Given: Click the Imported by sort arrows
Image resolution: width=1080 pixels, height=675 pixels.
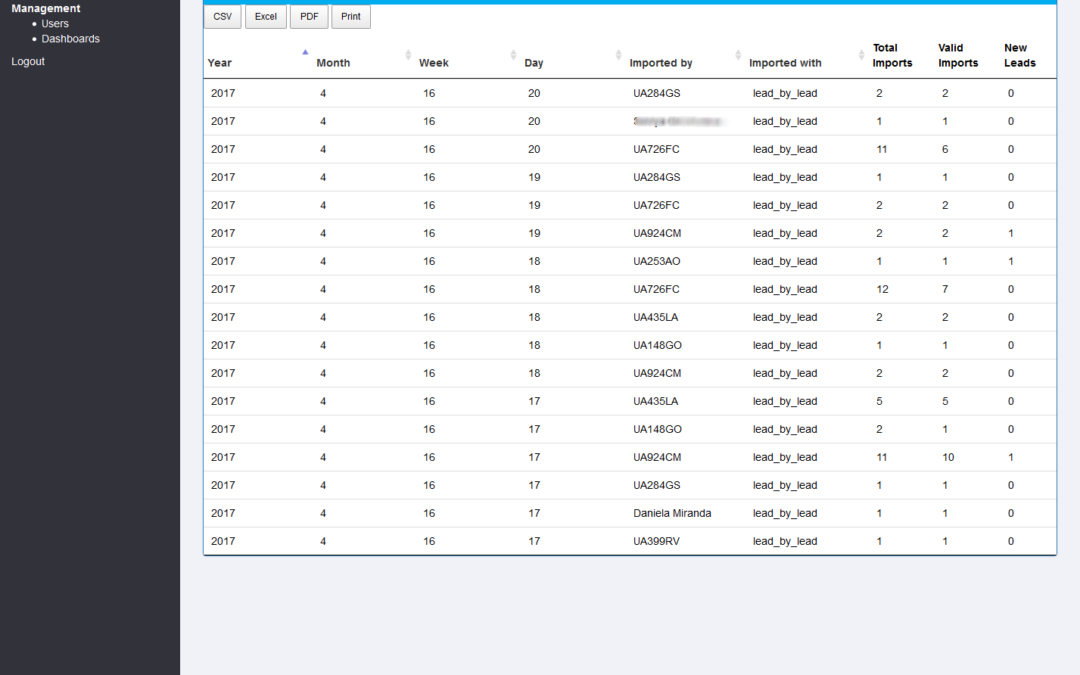Looking at the screenshot, I should click(x=738, y=54).
